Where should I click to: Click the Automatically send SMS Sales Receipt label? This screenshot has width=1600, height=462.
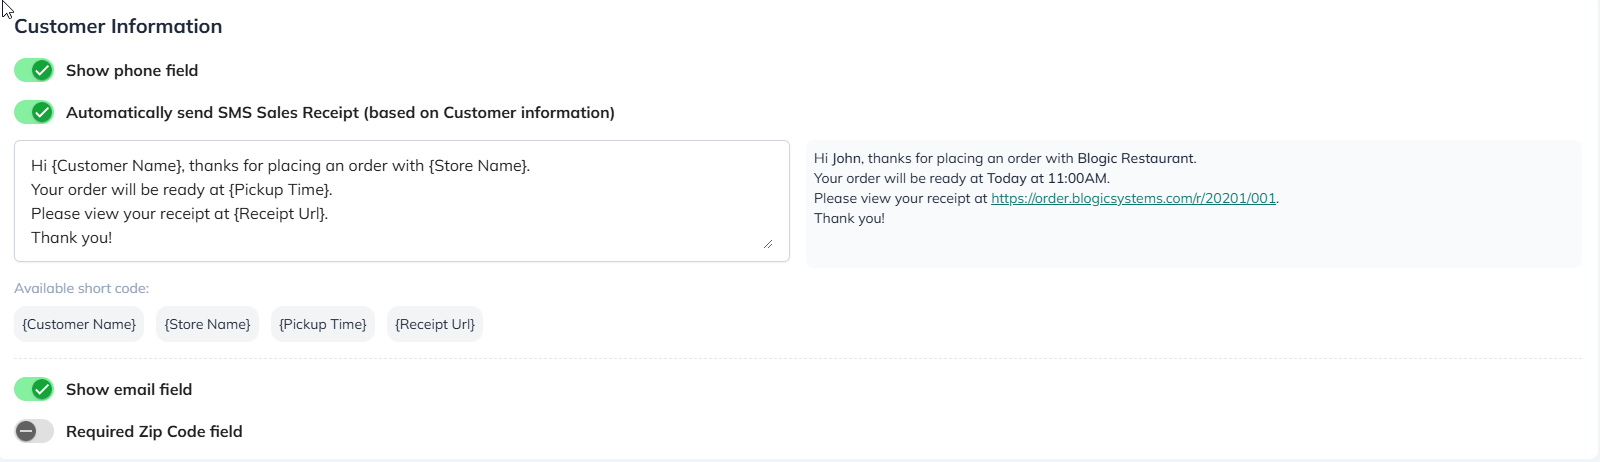coord(340,112)
